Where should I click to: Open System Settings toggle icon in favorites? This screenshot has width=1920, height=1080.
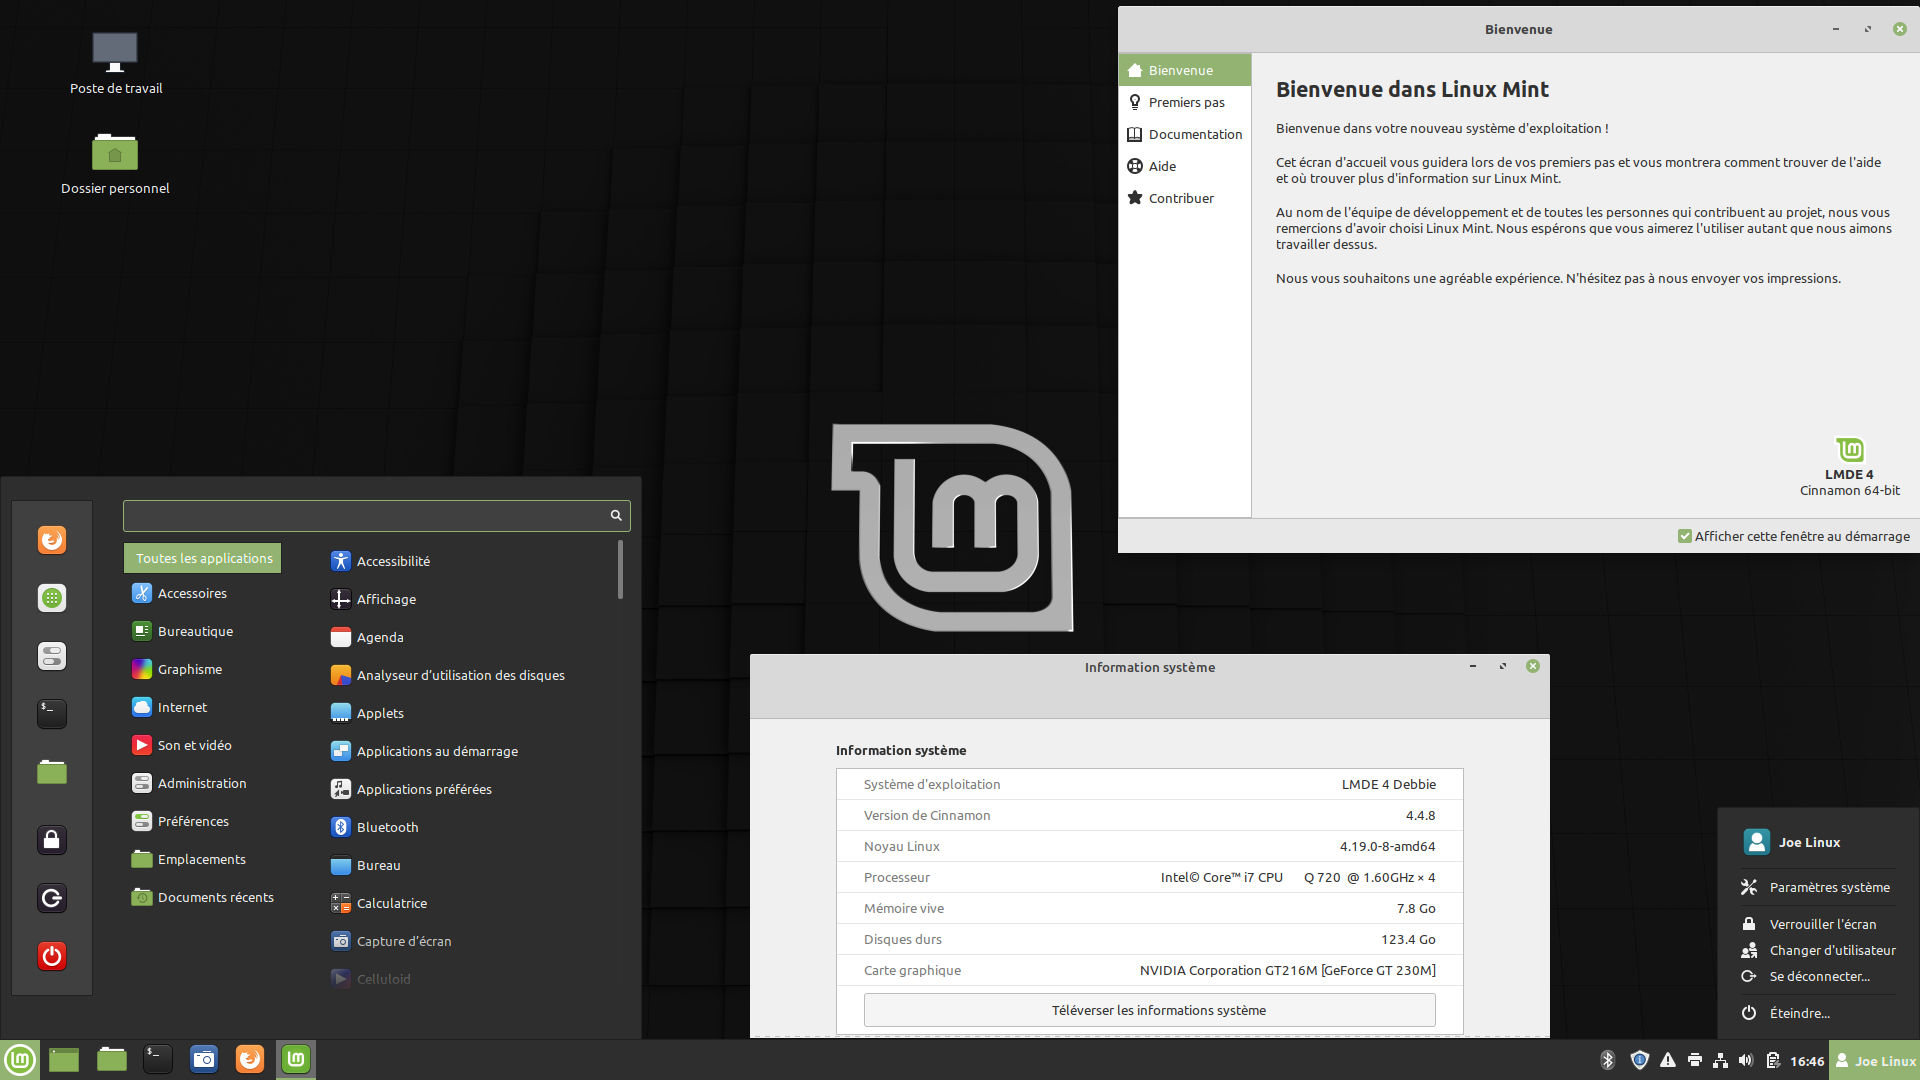(x=52, y=656)
